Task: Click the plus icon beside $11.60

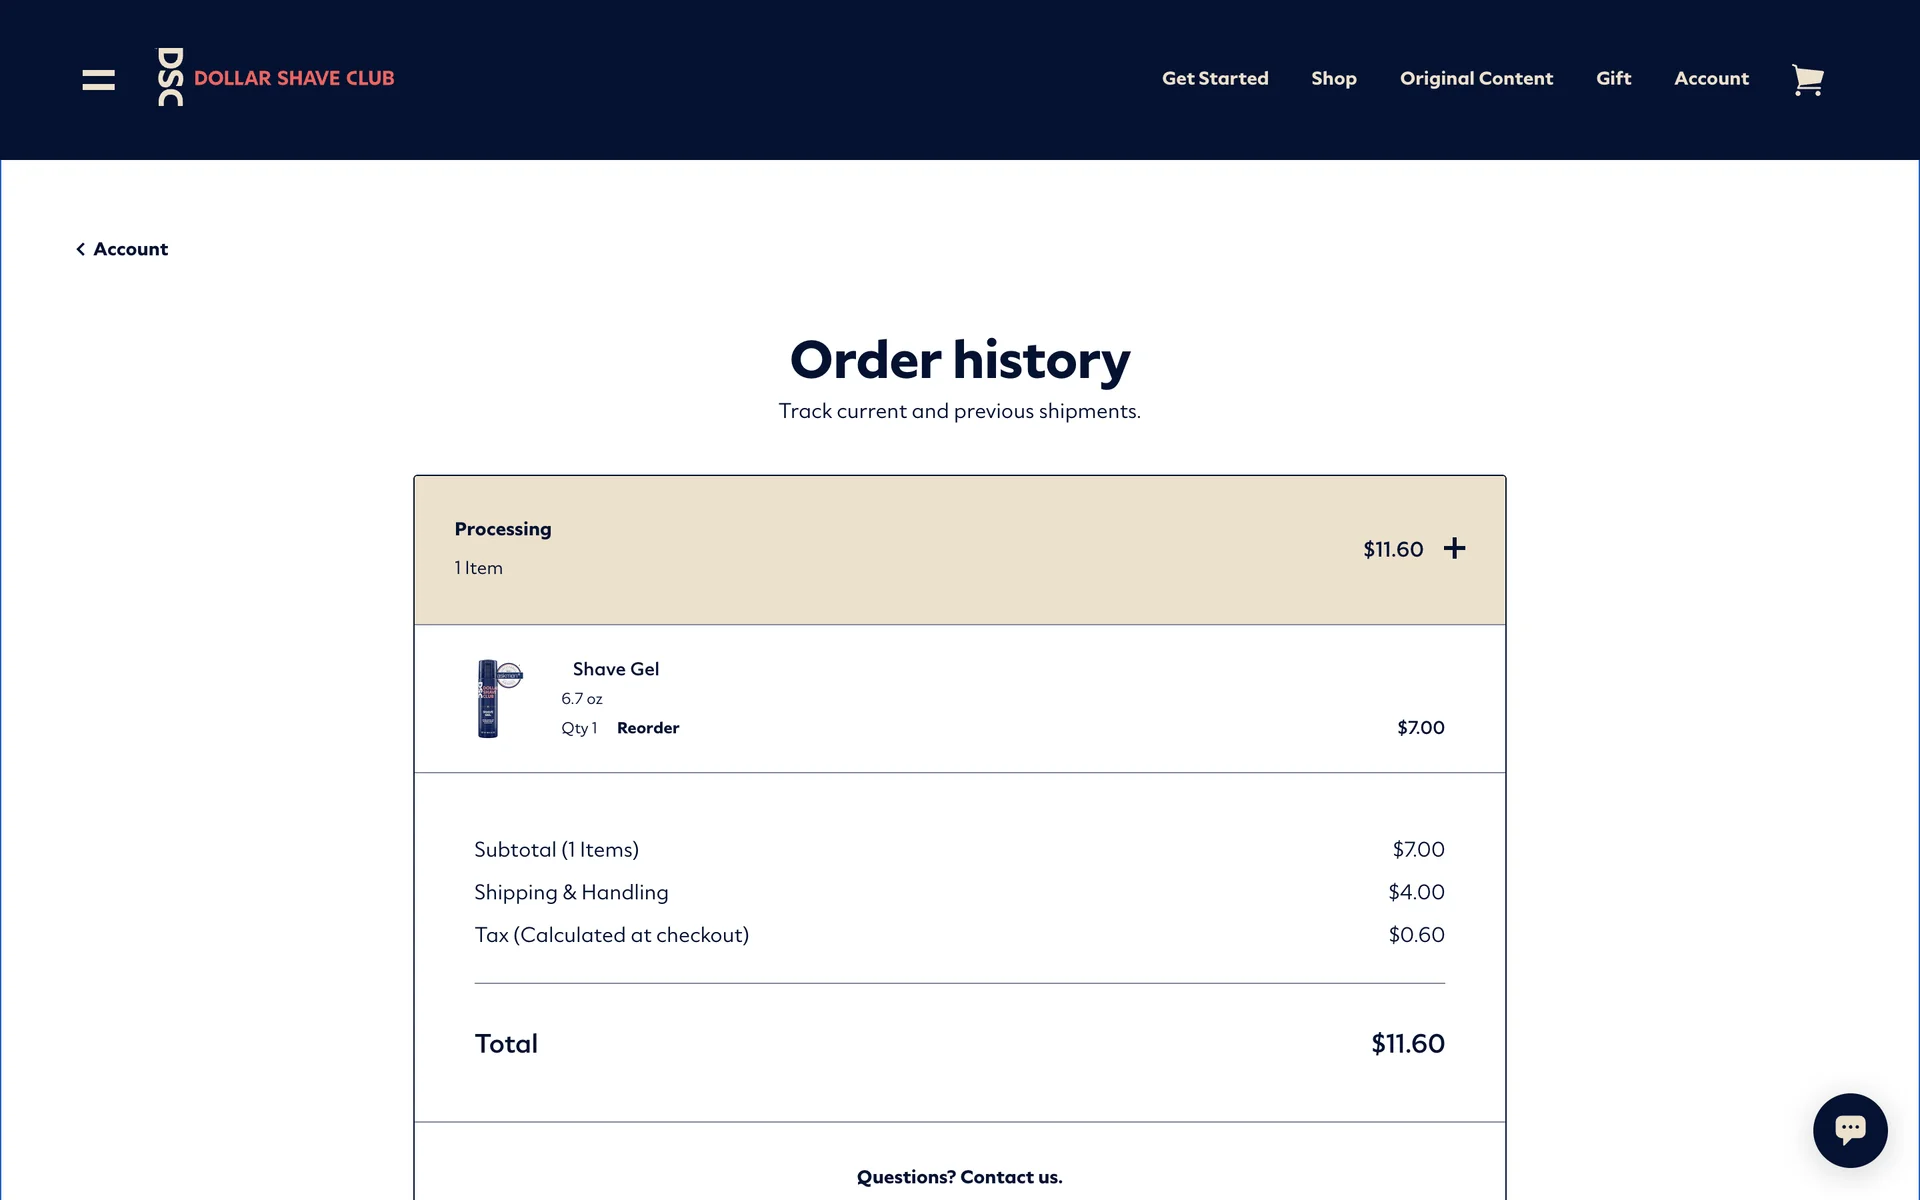Action: pyautogui.click(x=1454, y=548)
